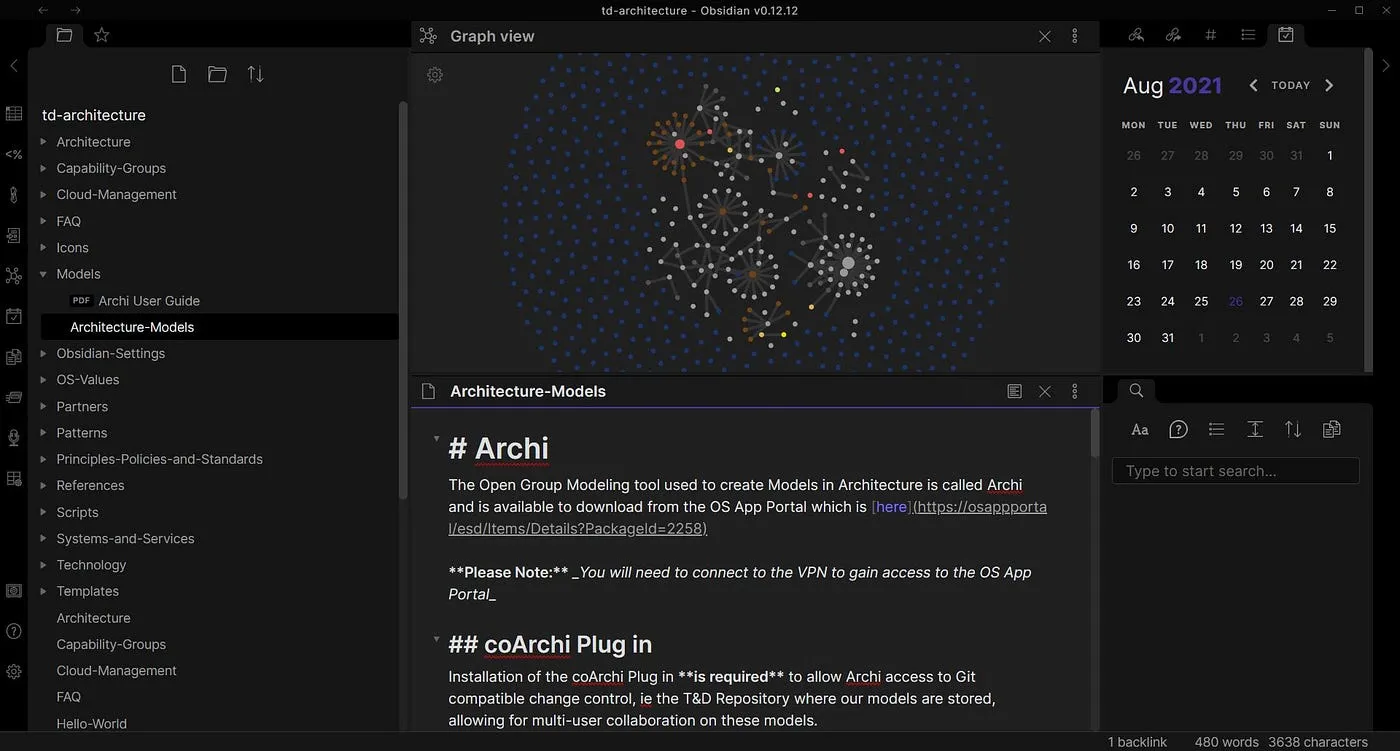Open the graph view settings gear
This screenshot has width=1400, height=751.
coord(435,75)
